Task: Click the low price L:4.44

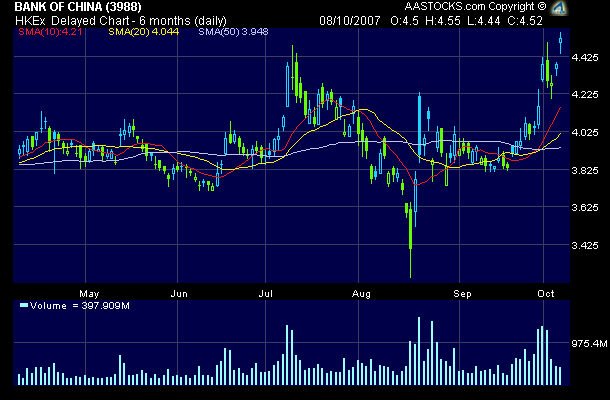Action: pos(484,21)
